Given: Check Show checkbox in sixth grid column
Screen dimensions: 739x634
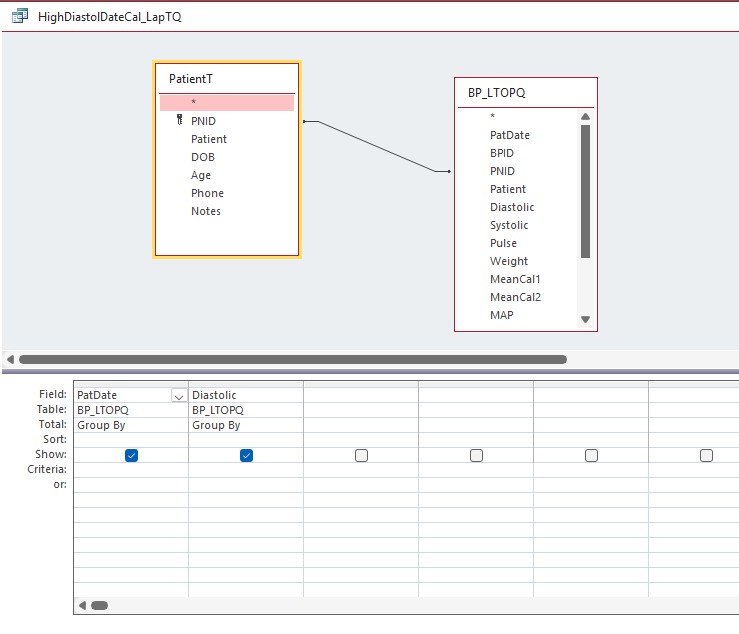Looking at the screenshot, I should click(x=706, y=455).
